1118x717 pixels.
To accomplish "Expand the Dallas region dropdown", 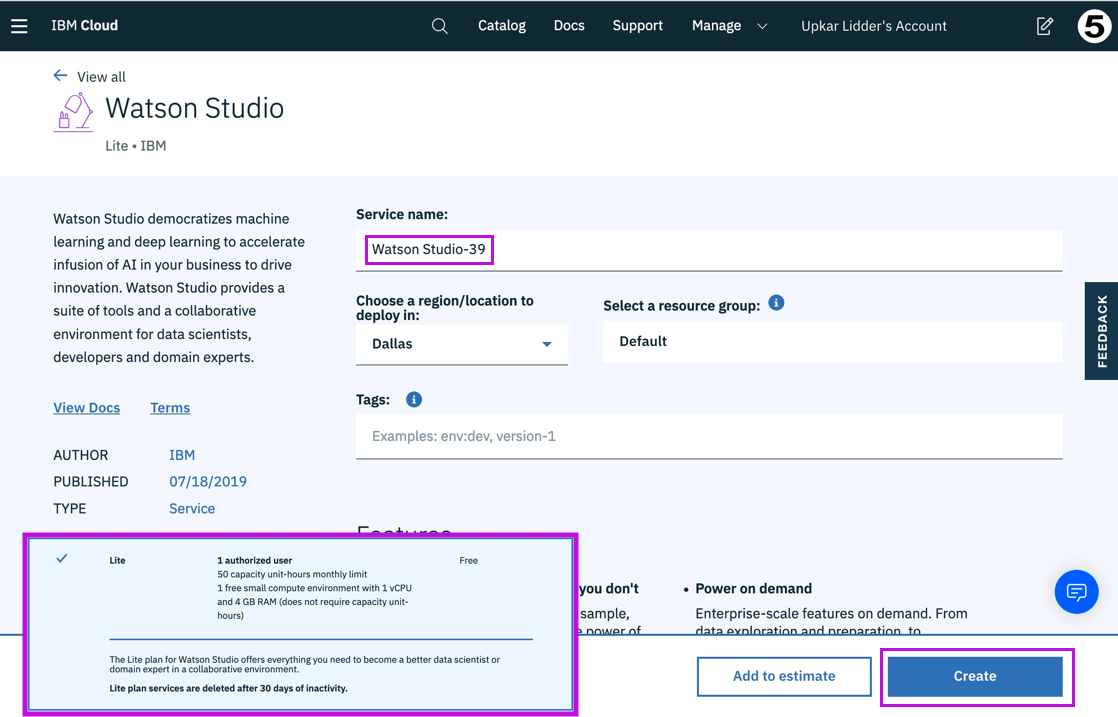I will point(462,344).
